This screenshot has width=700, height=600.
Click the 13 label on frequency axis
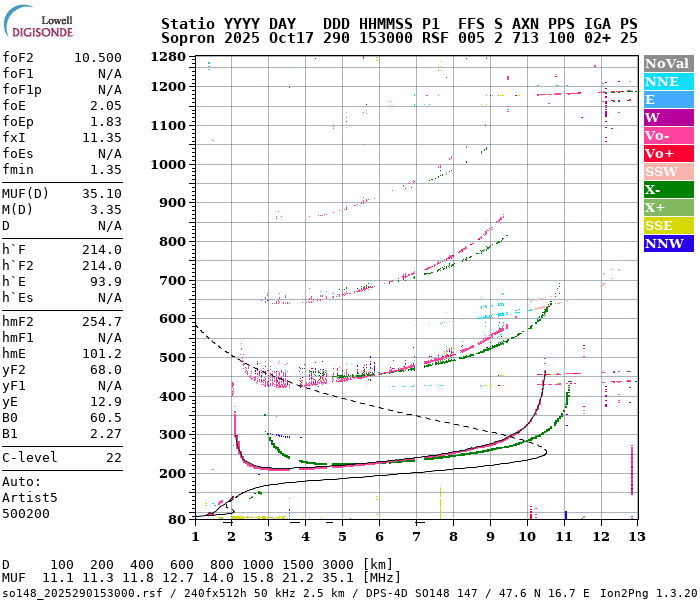[x=633, y=537]
